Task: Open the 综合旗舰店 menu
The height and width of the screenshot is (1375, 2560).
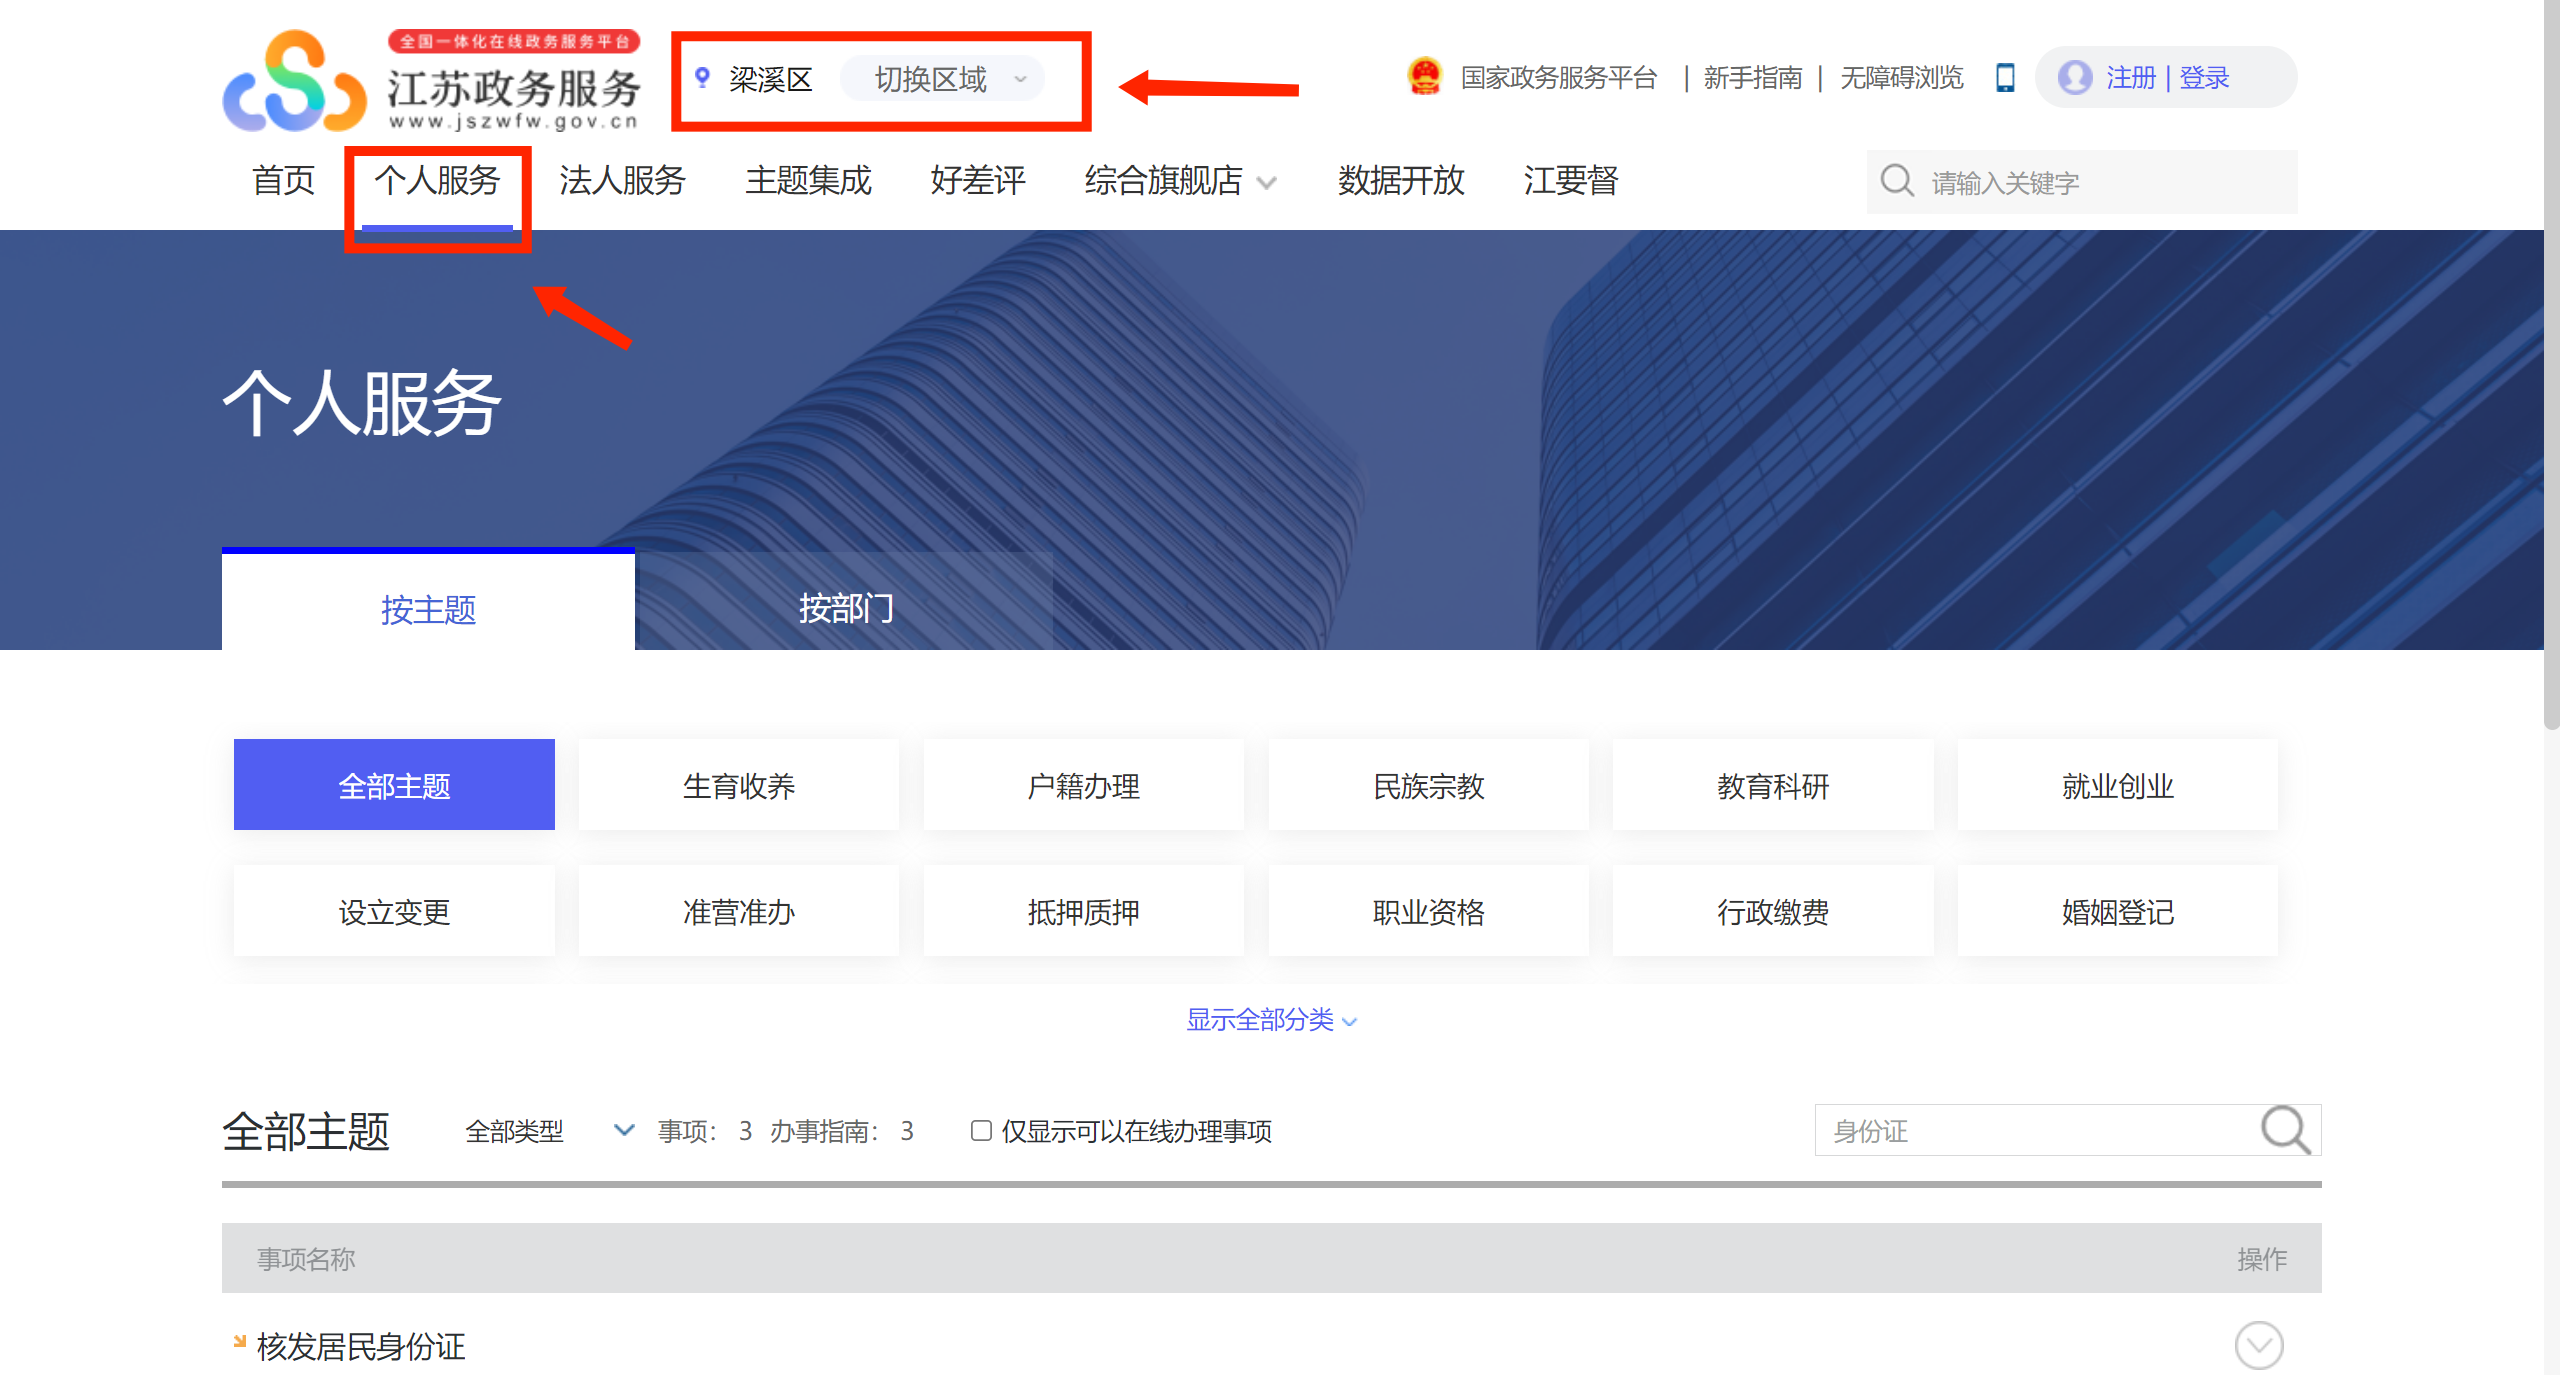Action: coord(1179,181)
